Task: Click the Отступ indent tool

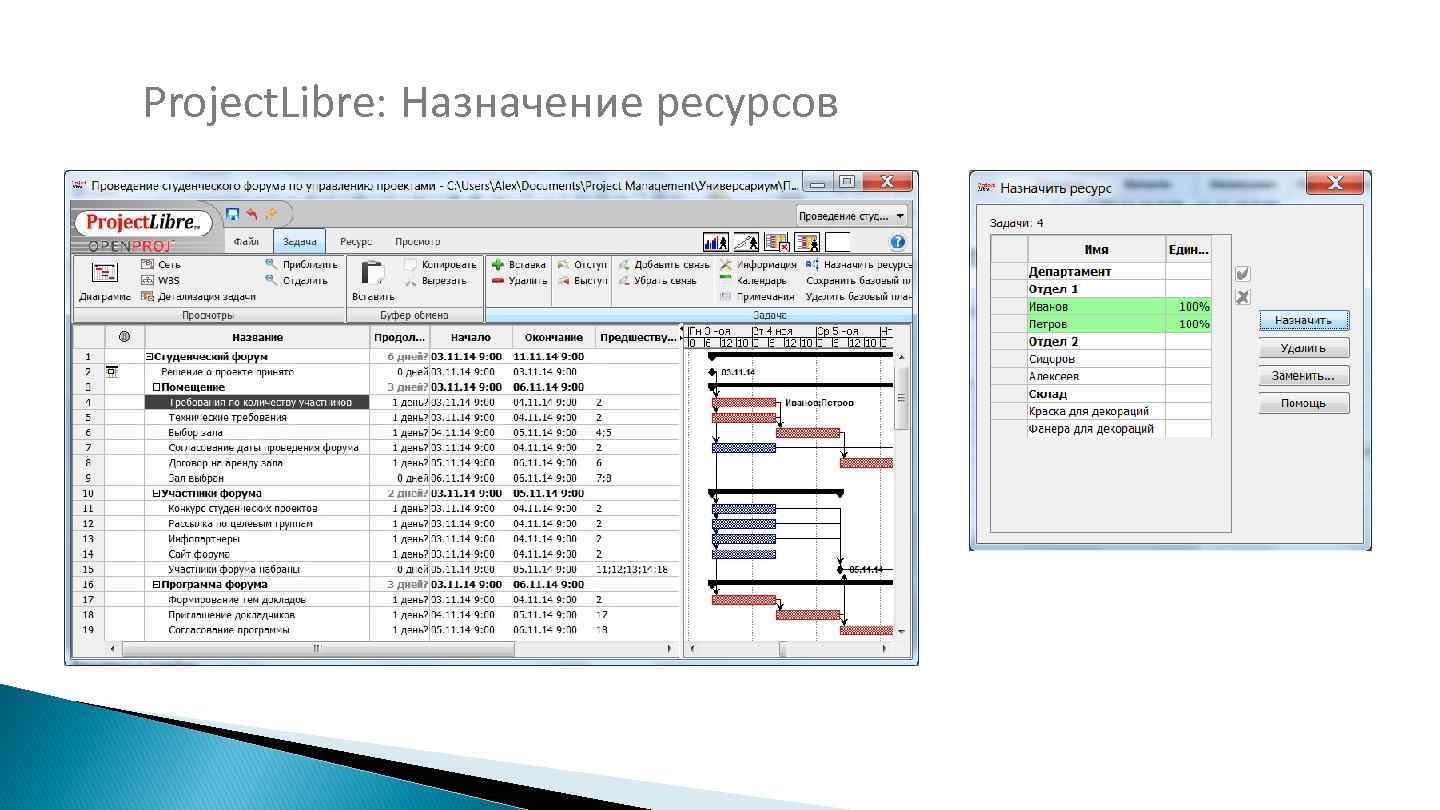Action: click(582, 265)
